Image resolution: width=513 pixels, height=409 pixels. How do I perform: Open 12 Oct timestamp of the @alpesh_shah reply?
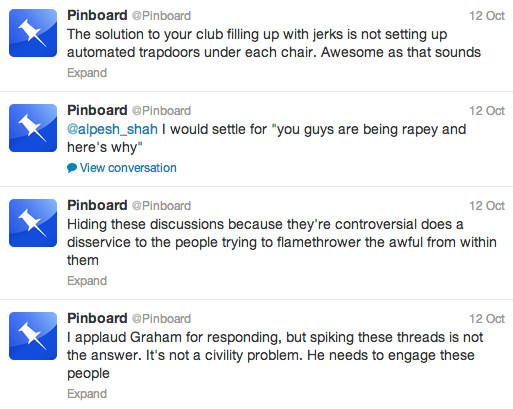[x=487, y=111]
